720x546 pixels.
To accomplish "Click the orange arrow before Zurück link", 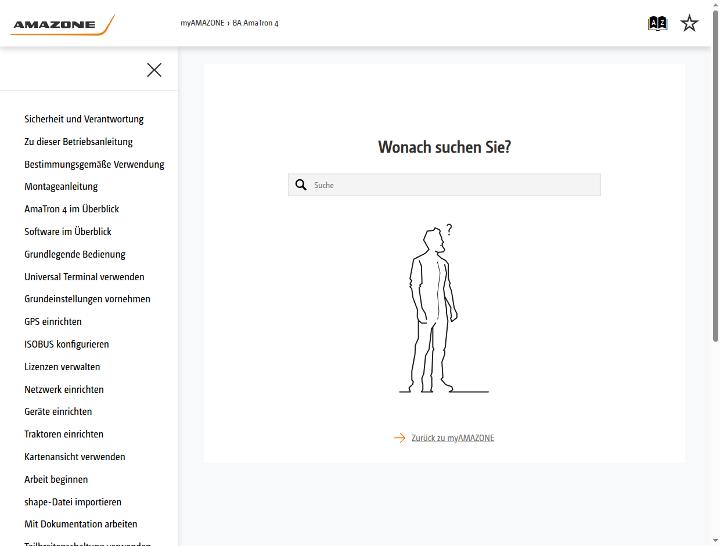I will click(399, 438).
